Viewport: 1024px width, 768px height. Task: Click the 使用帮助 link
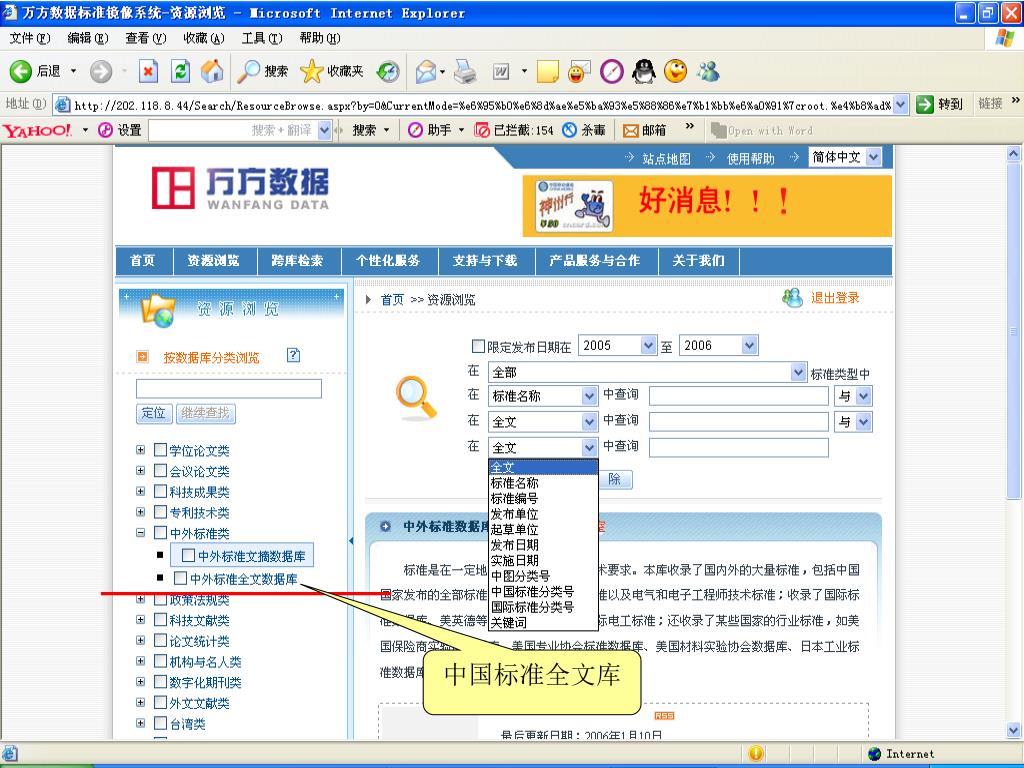point(750,158)
